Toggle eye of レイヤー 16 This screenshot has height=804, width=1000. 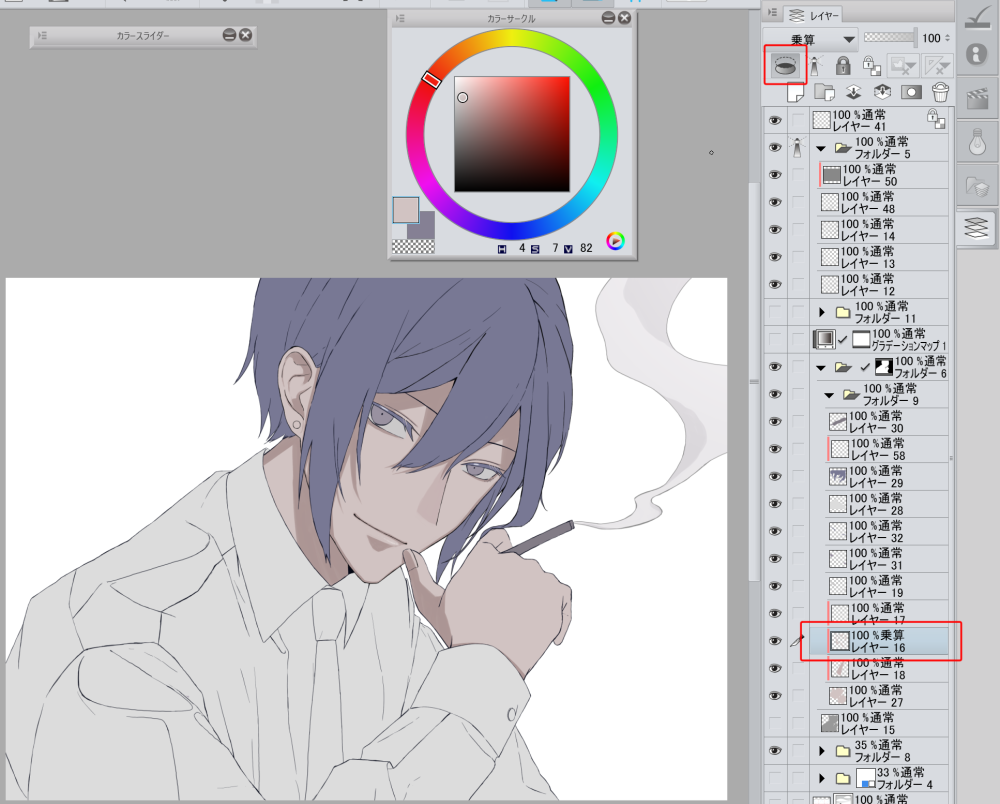pos(775,641)
